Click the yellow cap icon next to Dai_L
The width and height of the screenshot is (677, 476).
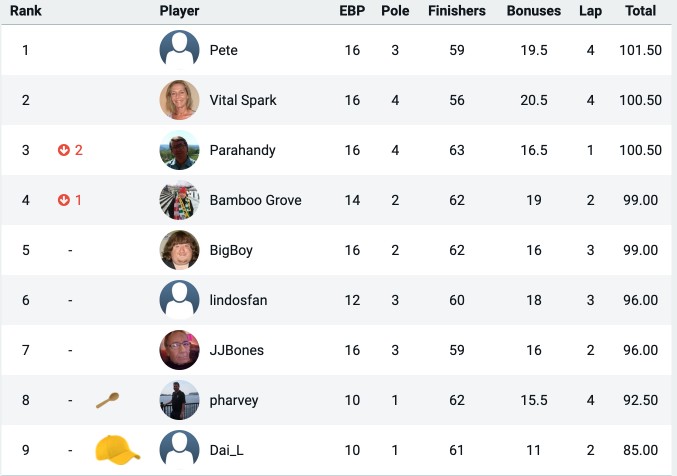(x=117, y=449)
